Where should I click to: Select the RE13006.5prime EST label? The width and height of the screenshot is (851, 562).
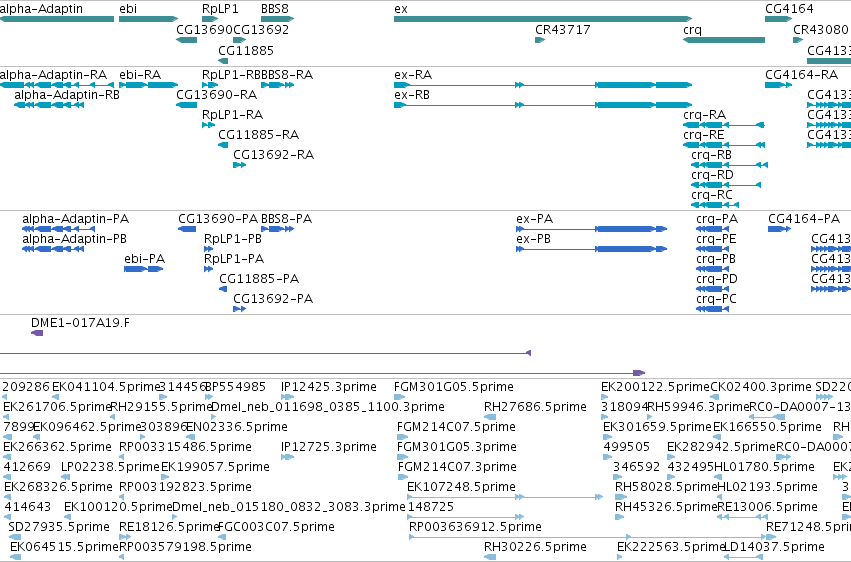(x=767, y=508)
